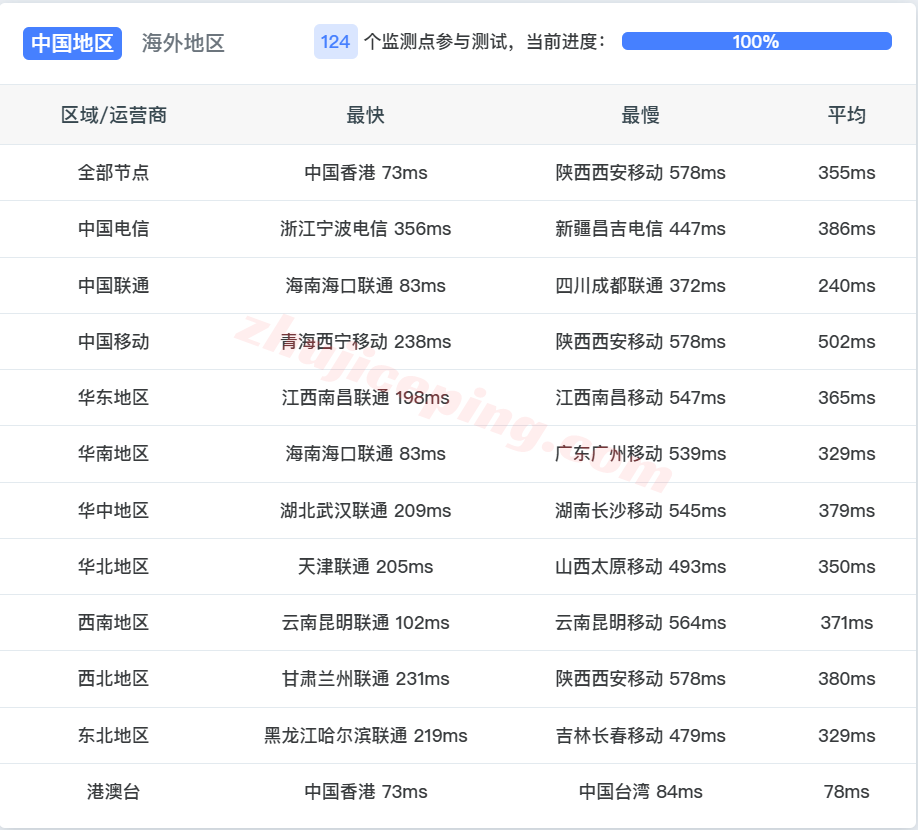Click 湖南长沙移动 545ms cell
The height and width of the screenshot is (830, 918).
click(640, 511)
